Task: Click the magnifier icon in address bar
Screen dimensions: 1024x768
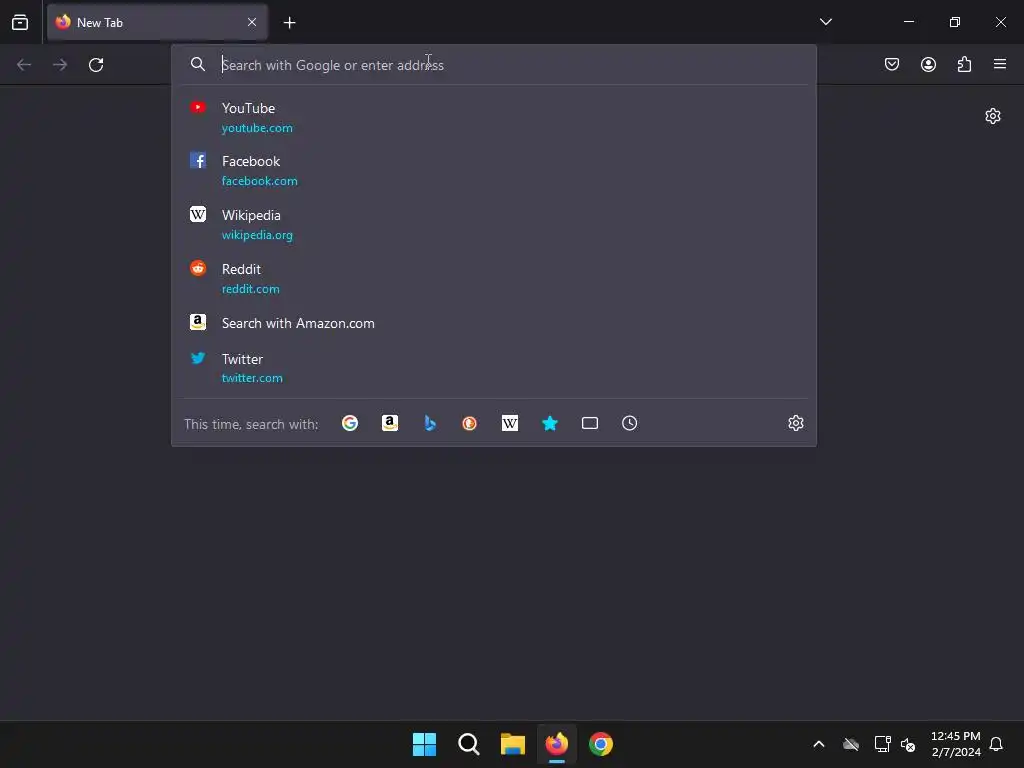Action: 198,64
